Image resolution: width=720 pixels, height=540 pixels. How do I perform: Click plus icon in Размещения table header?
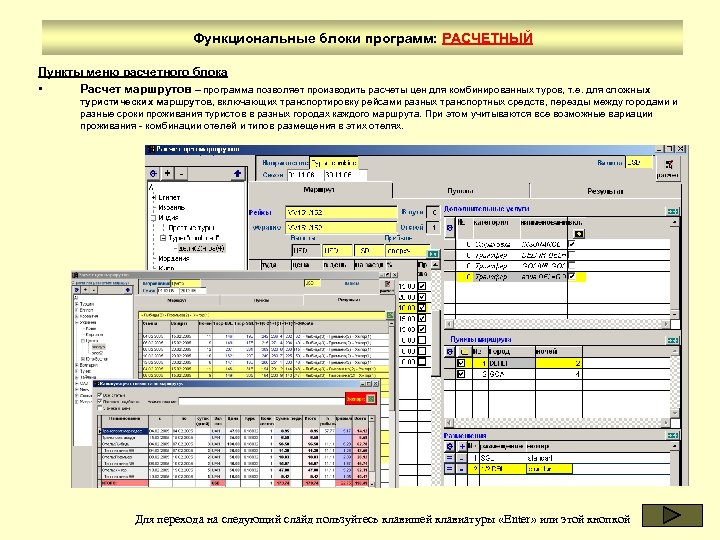[462, 446]
